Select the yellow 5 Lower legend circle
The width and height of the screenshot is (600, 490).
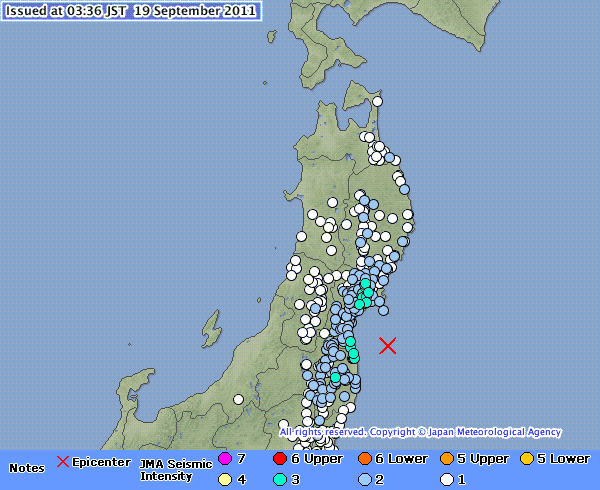click(x=526, y=459)
